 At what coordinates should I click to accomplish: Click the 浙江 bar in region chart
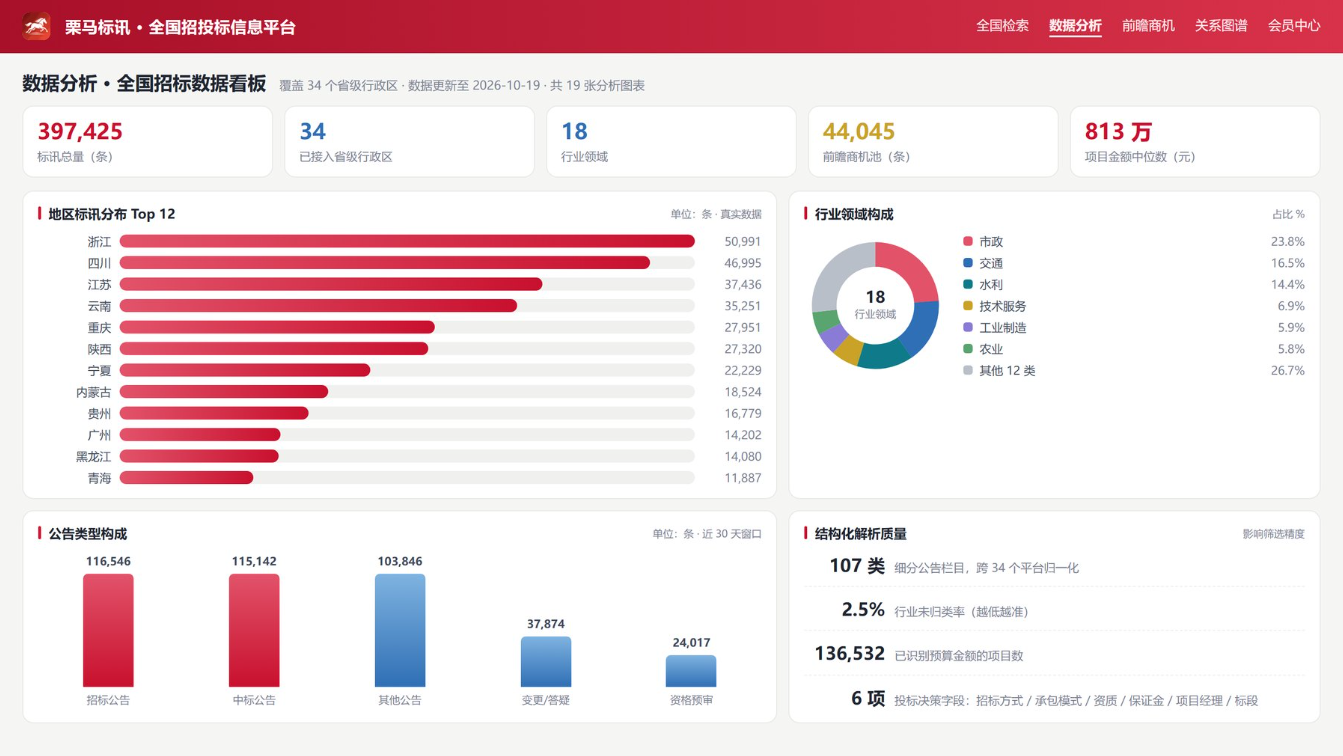pyautogui.click(x=407, y=241)
